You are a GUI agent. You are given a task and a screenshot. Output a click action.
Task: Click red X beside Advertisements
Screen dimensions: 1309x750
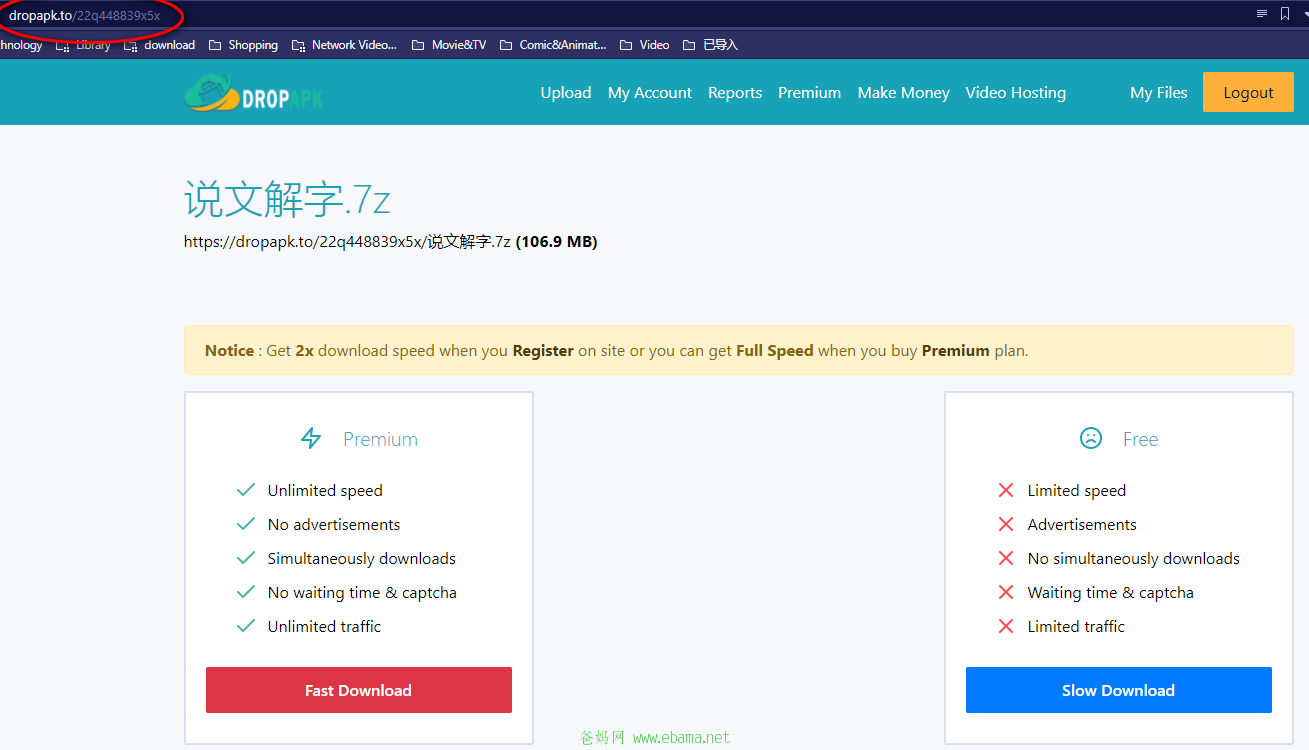pos(1006,524)
